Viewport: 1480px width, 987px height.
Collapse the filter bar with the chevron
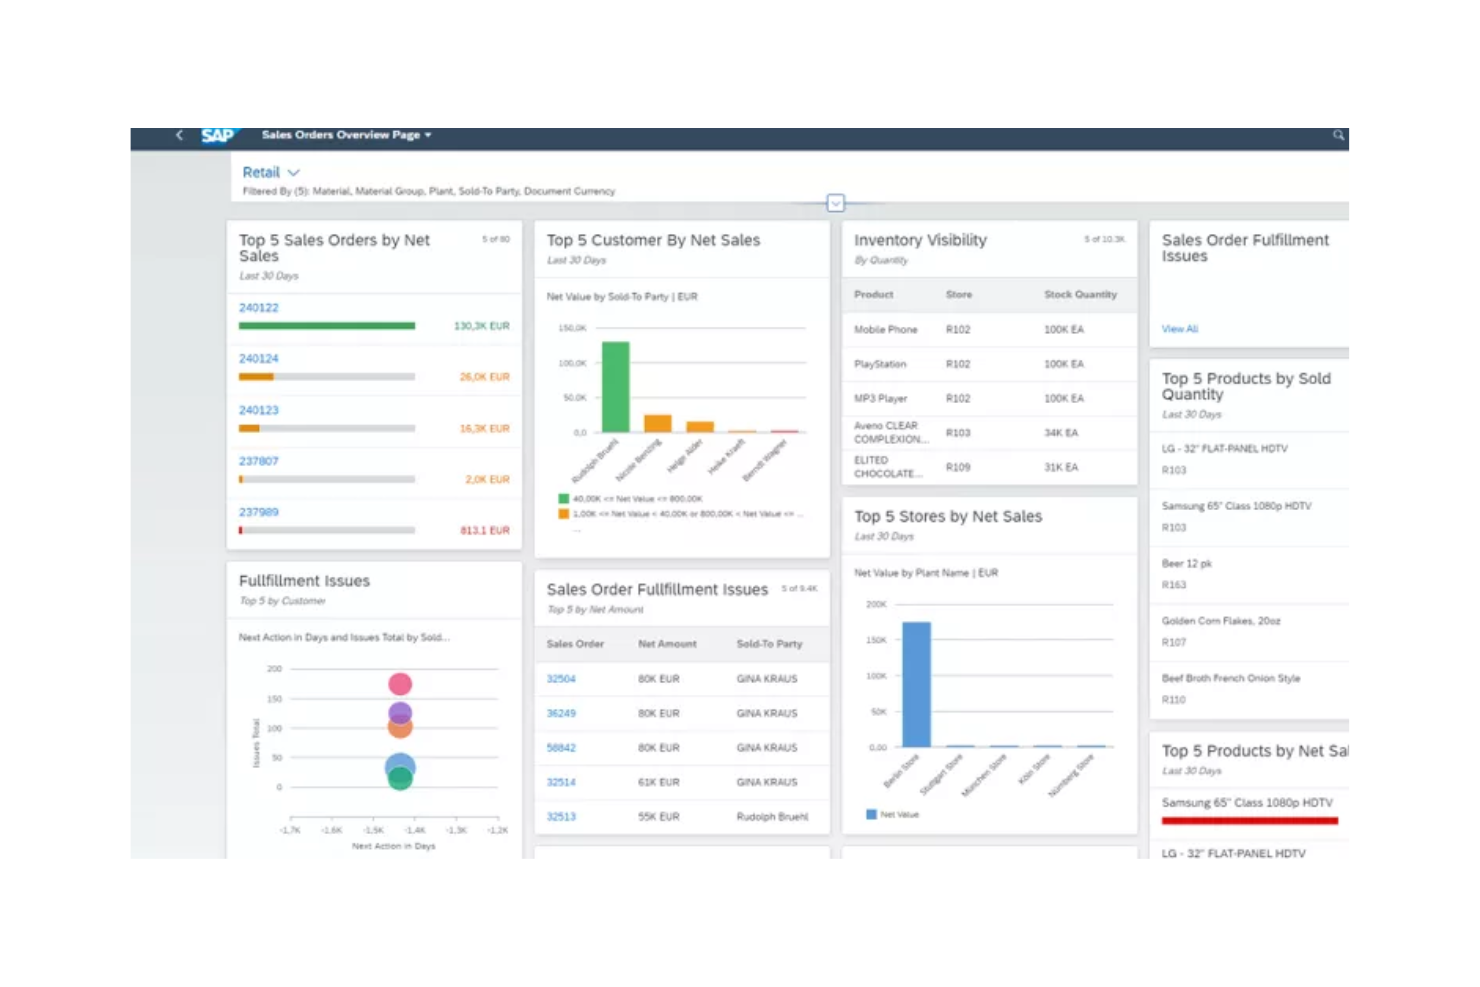point(836,203)
